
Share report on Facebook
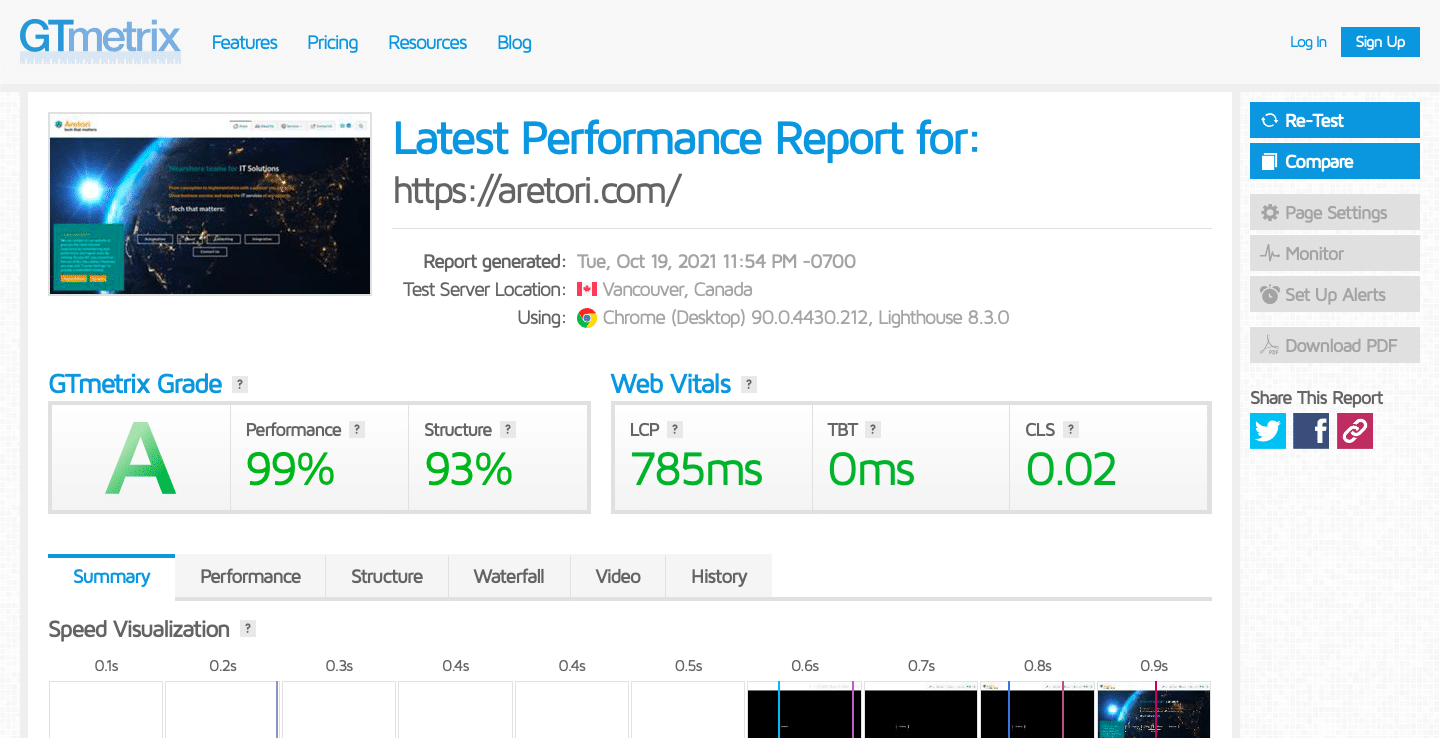(1311, 431)
